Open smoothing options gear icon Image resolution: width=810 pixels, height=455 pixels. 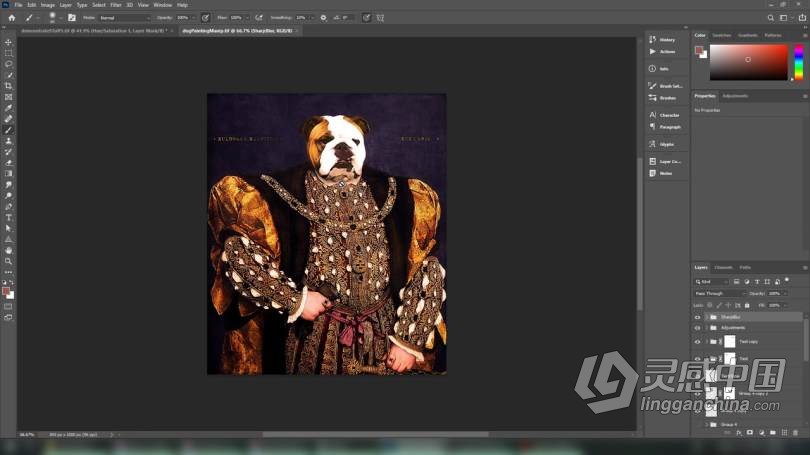tap(323, 18)
